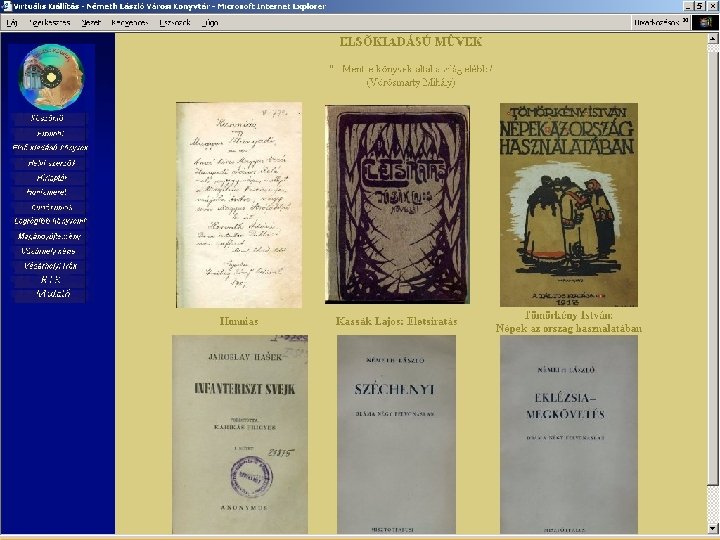Screen dimensions: 720x540
Task: Open the Infanteriszt Svejk title page image
Action: (x=240, y=434)
